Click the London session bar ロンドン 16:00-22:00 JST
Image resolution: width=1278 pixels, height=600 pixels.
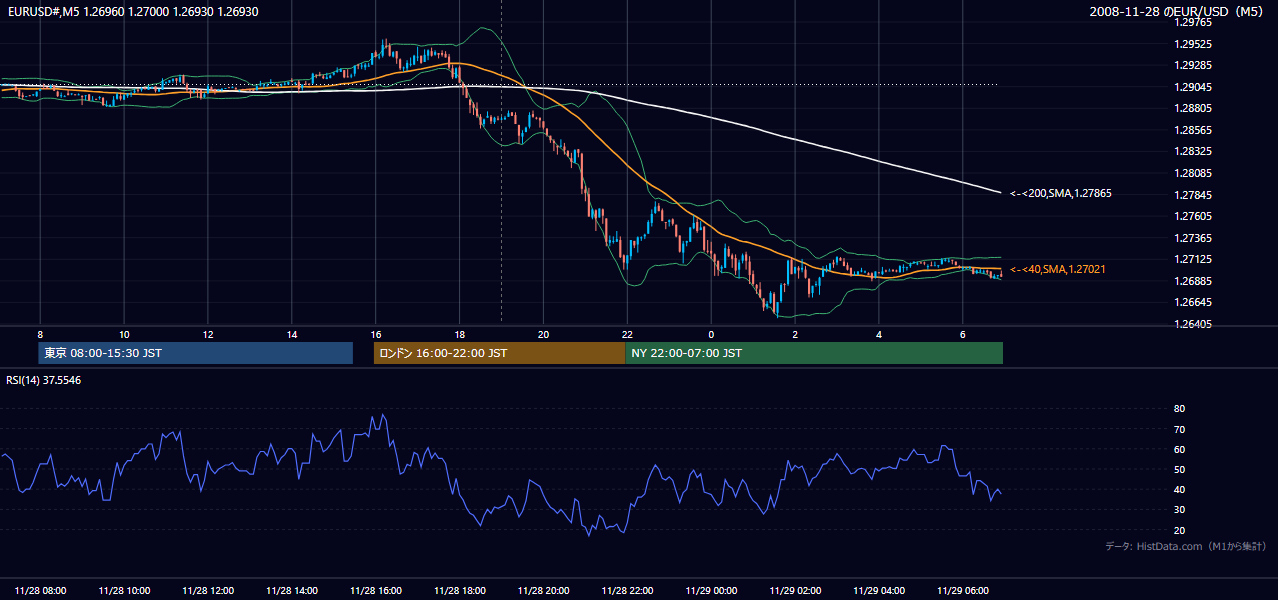[x=499, y=353]
